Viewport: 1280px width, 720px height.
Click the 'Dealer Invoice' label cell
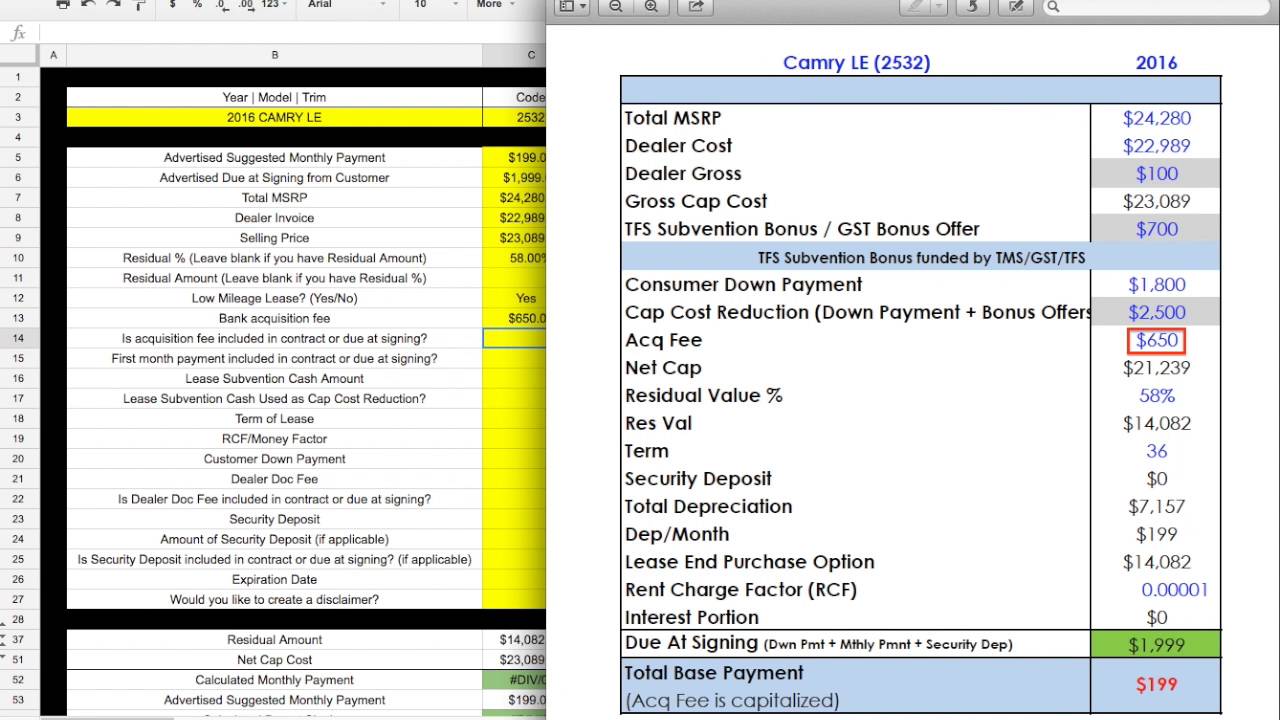click(x=274, y=217)
